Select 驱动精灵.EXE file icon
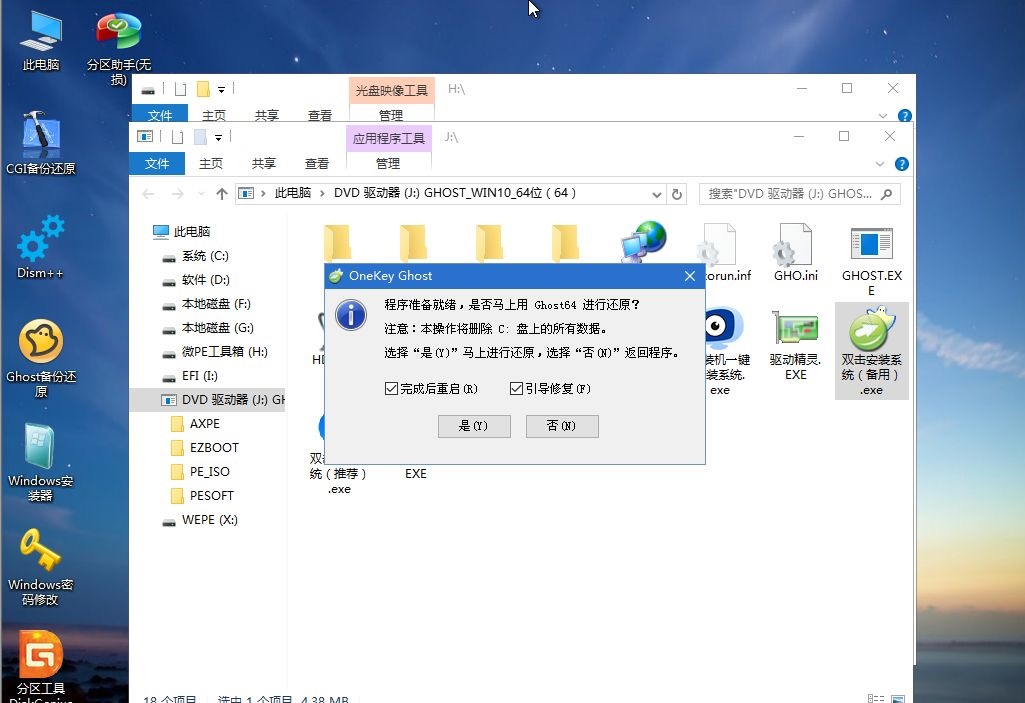The height and width of the screenshot is (703, 1025). (x=796, y=345)
